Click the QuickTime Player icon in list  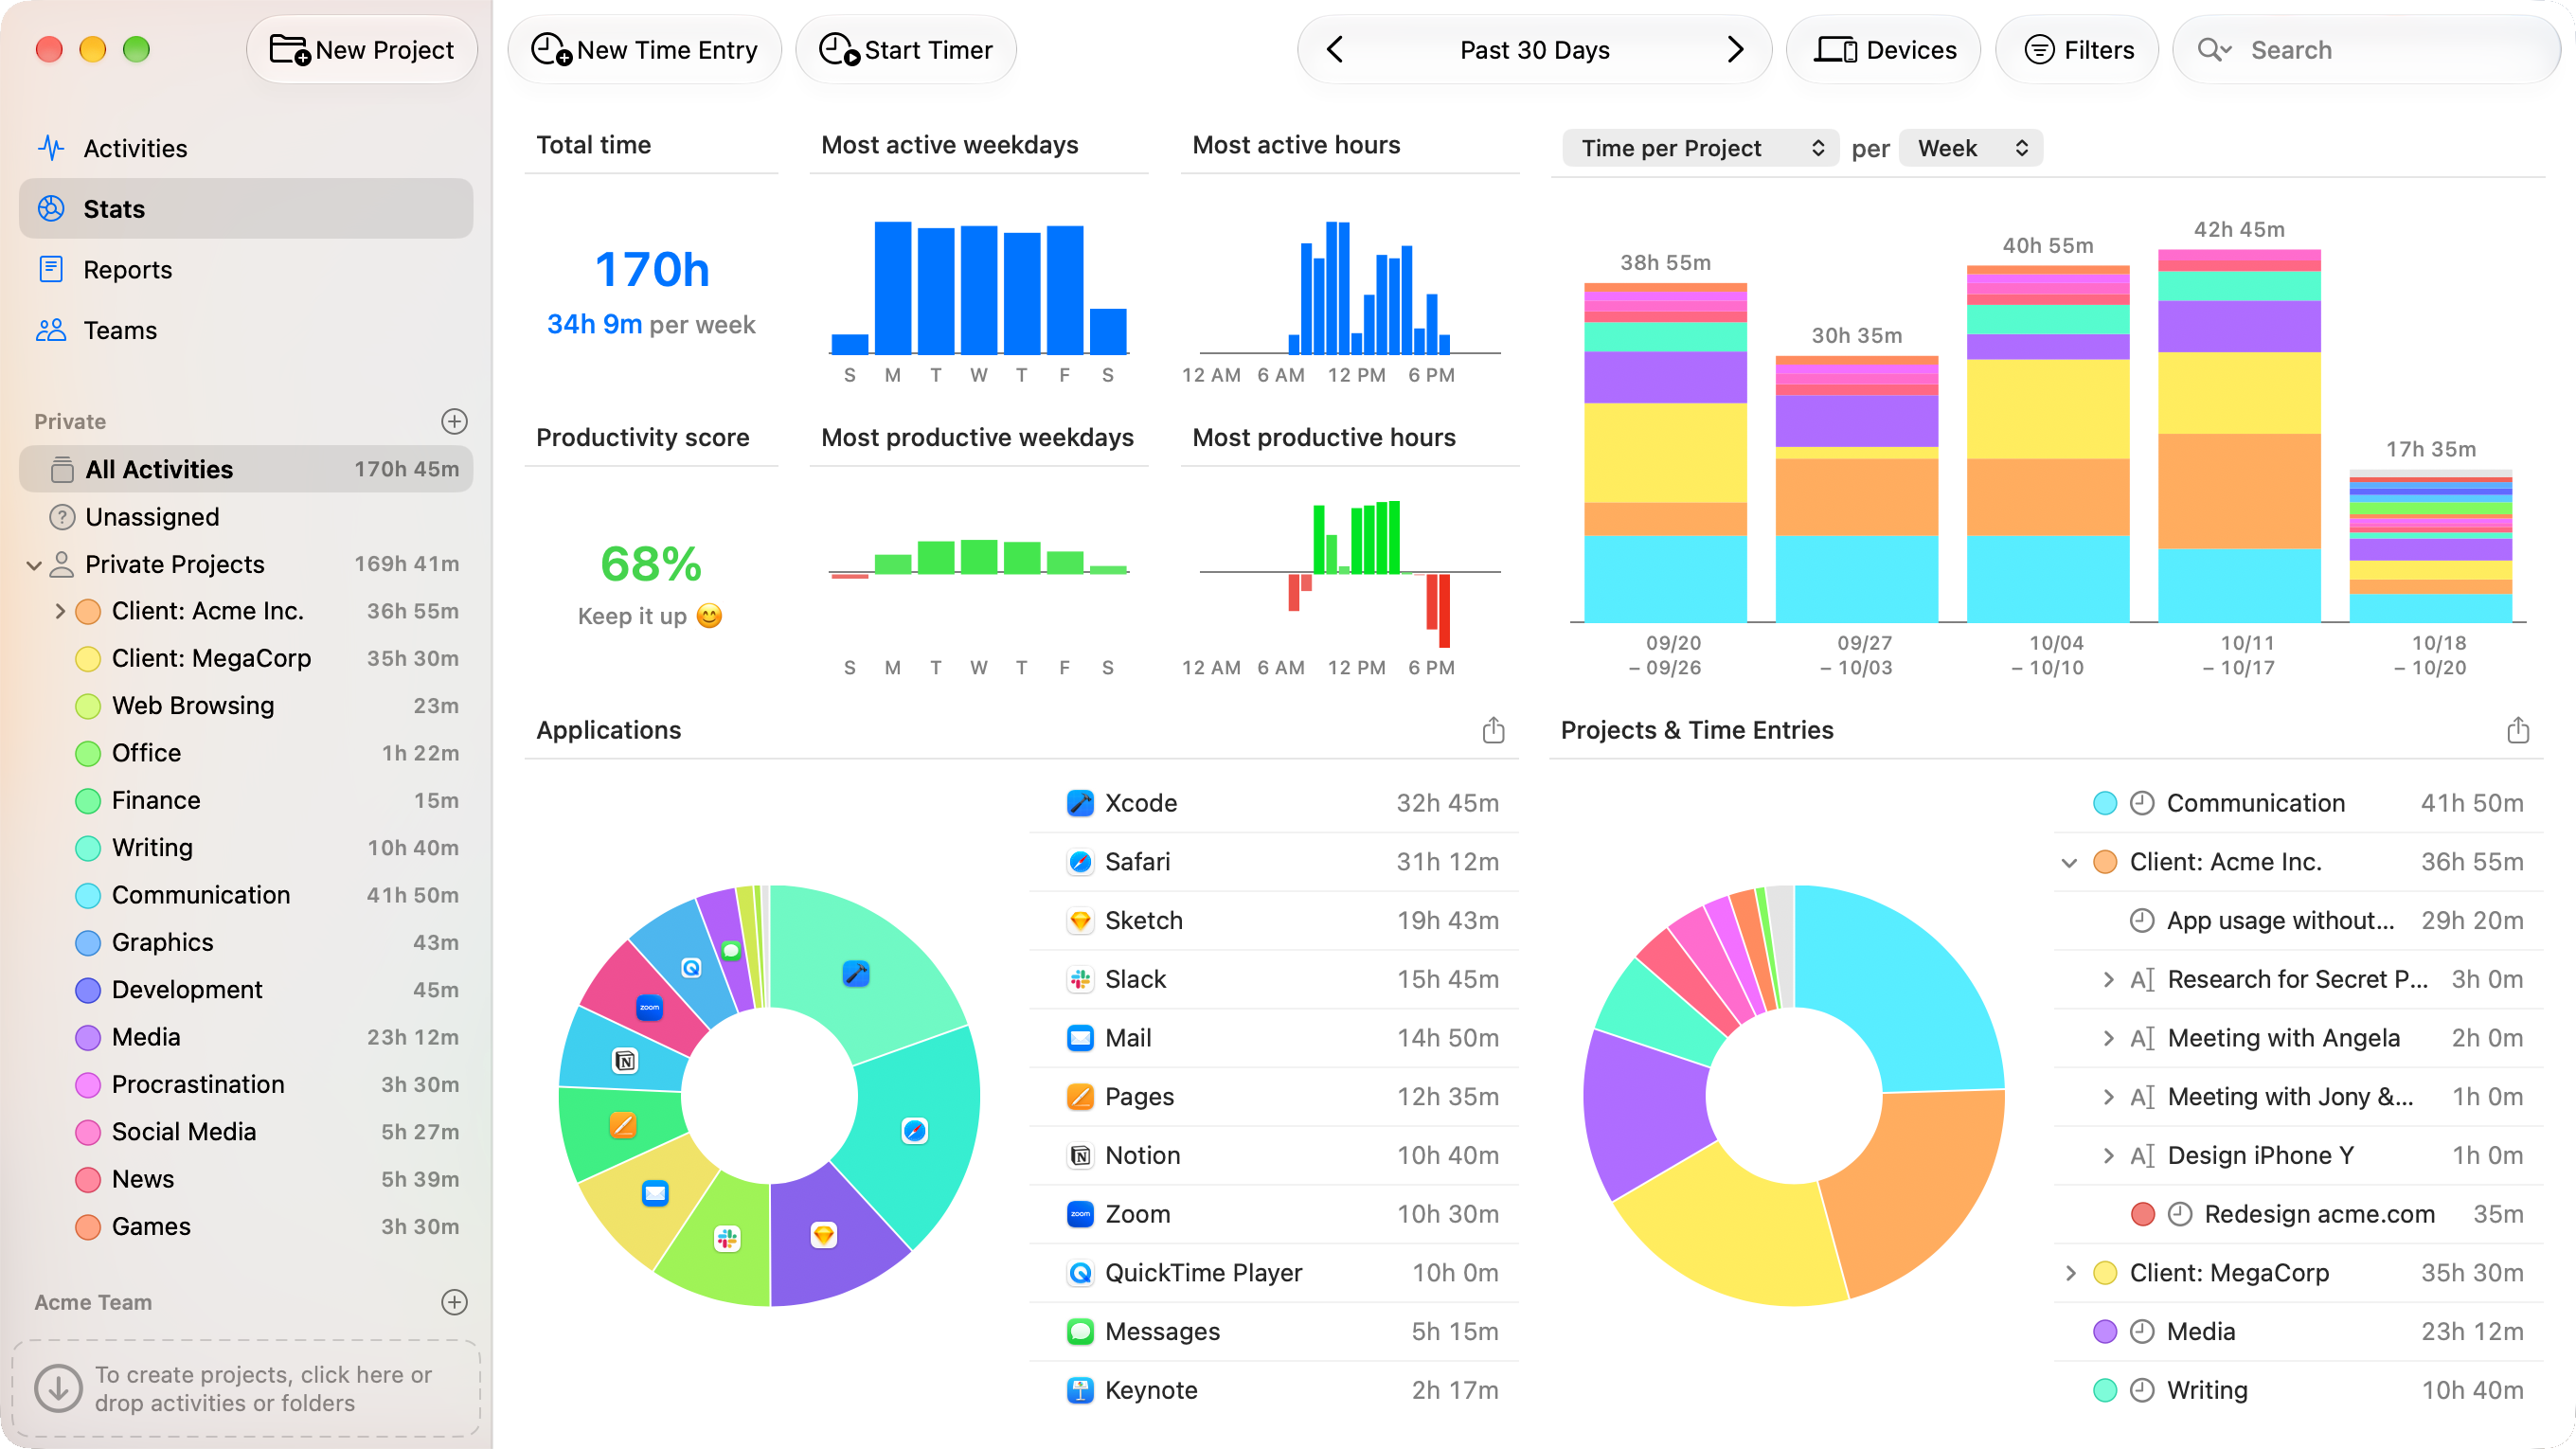tap(1080, 1273)
